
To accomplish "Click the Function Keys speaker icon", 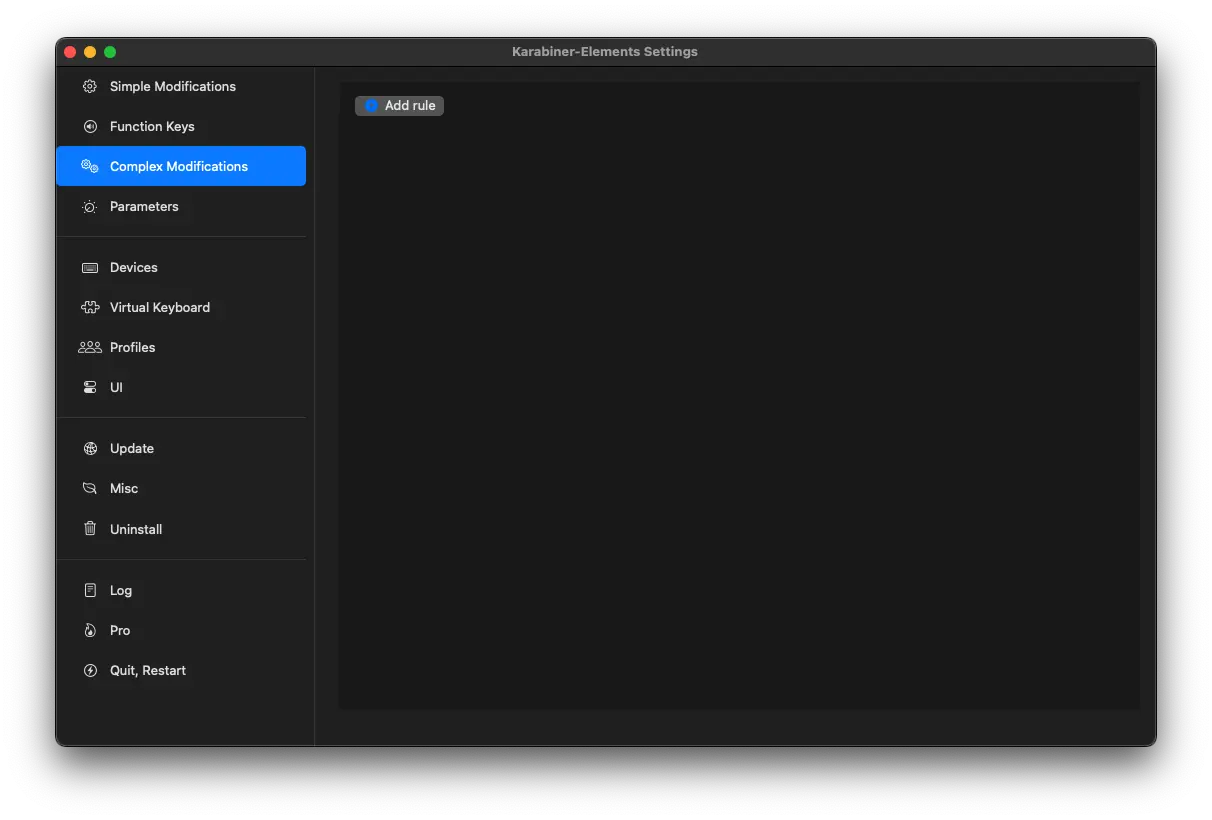I will [x=90, y=126].
